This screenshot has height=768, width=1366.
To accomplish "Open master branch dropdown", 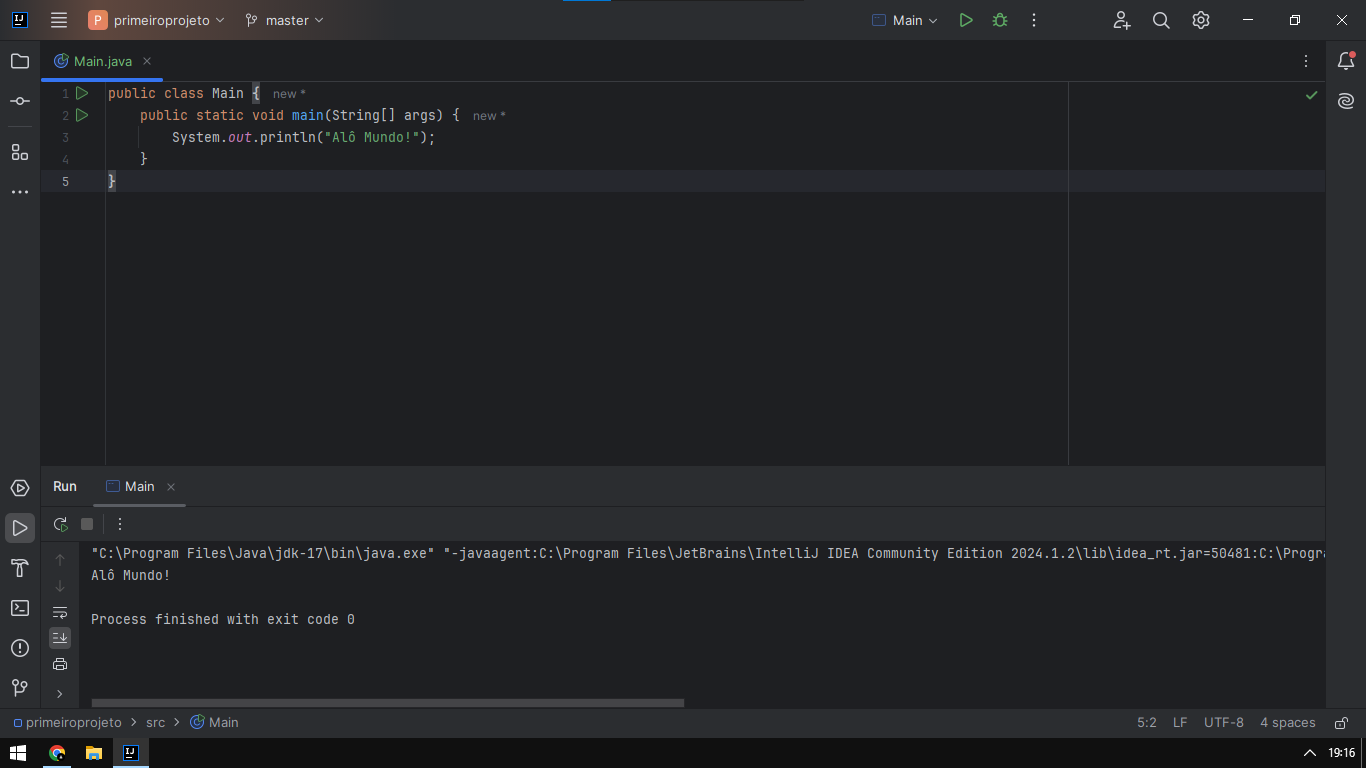I will pyautogui.click(x=285, y=20).
